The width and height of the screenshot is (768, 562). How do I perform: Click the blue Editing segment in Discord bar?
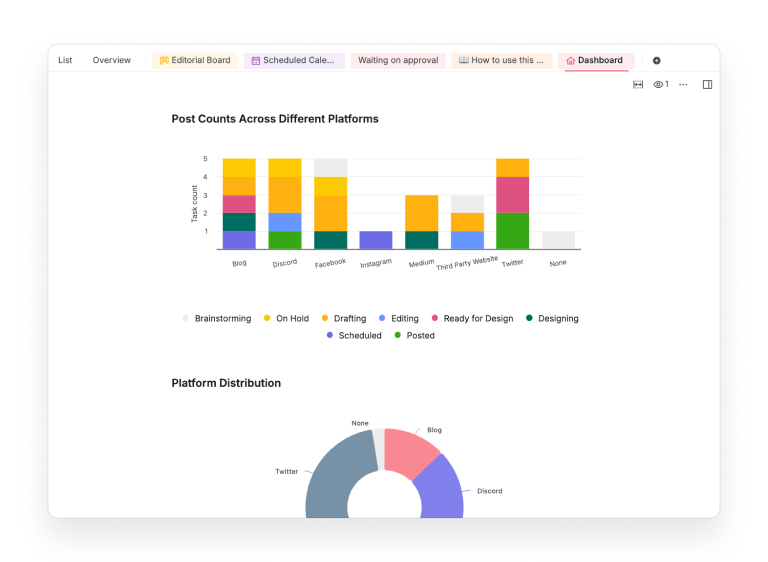point(285,222)
